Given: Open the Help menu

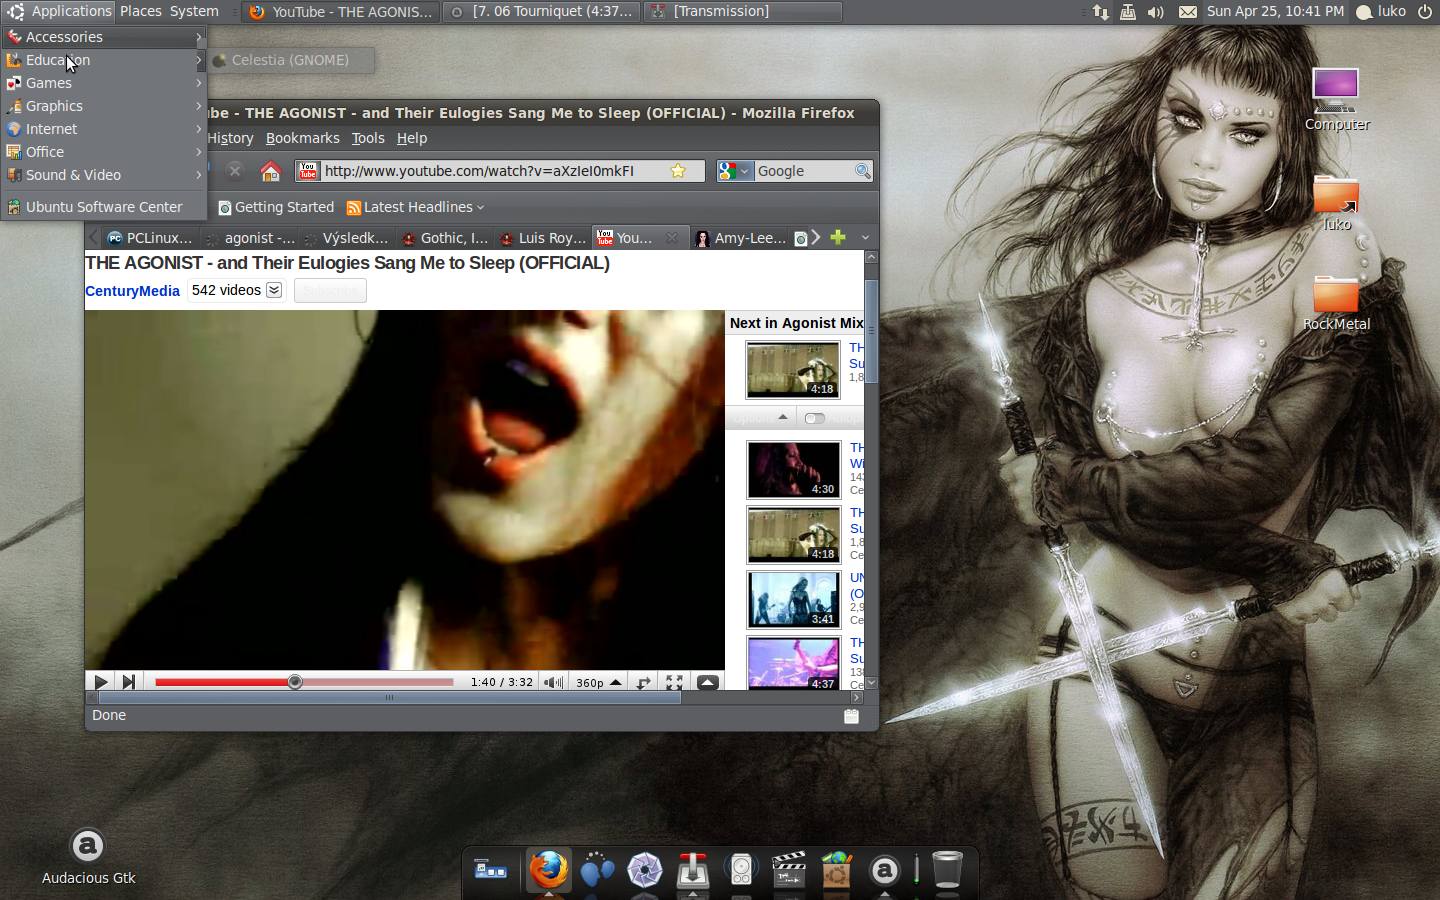Looking at the screenshot, I should [412, 138].
